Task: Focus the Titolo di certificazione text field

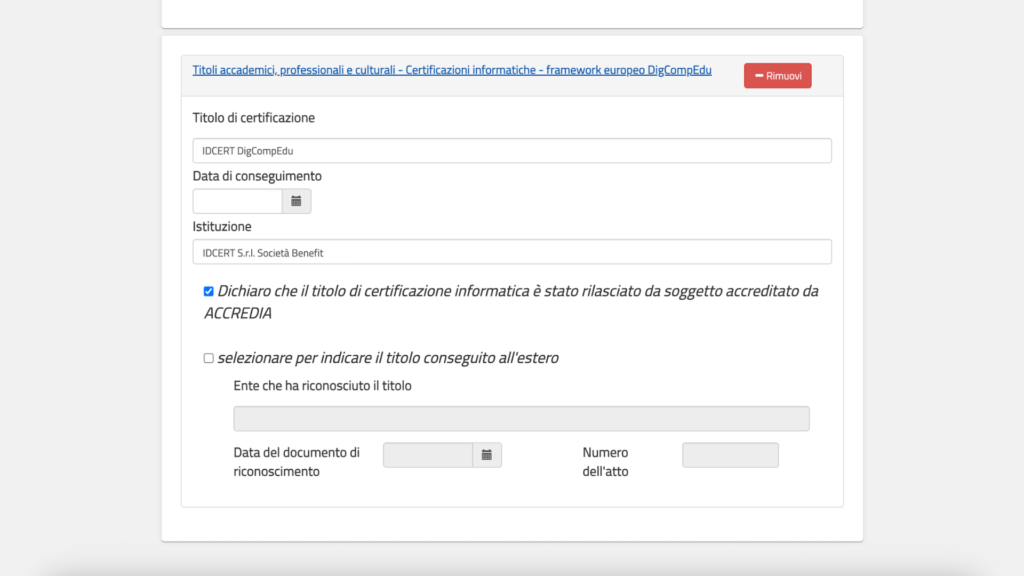Action: (511, 151)
